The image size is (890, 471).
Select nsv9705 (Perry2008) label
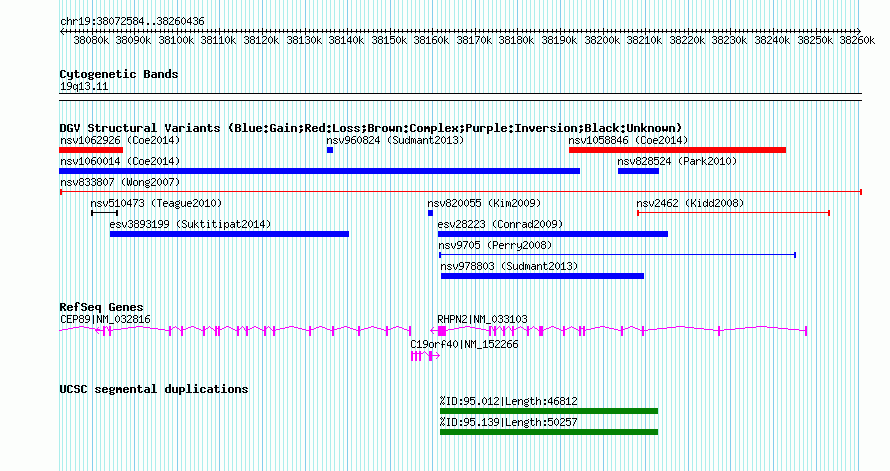495,245
